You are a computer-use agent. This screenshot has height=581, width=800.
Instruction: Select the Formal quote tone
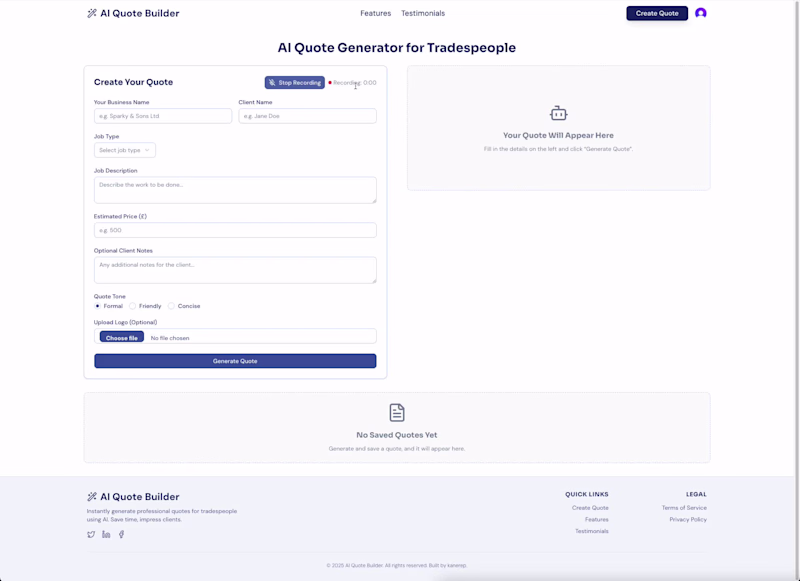coord(98,306)
